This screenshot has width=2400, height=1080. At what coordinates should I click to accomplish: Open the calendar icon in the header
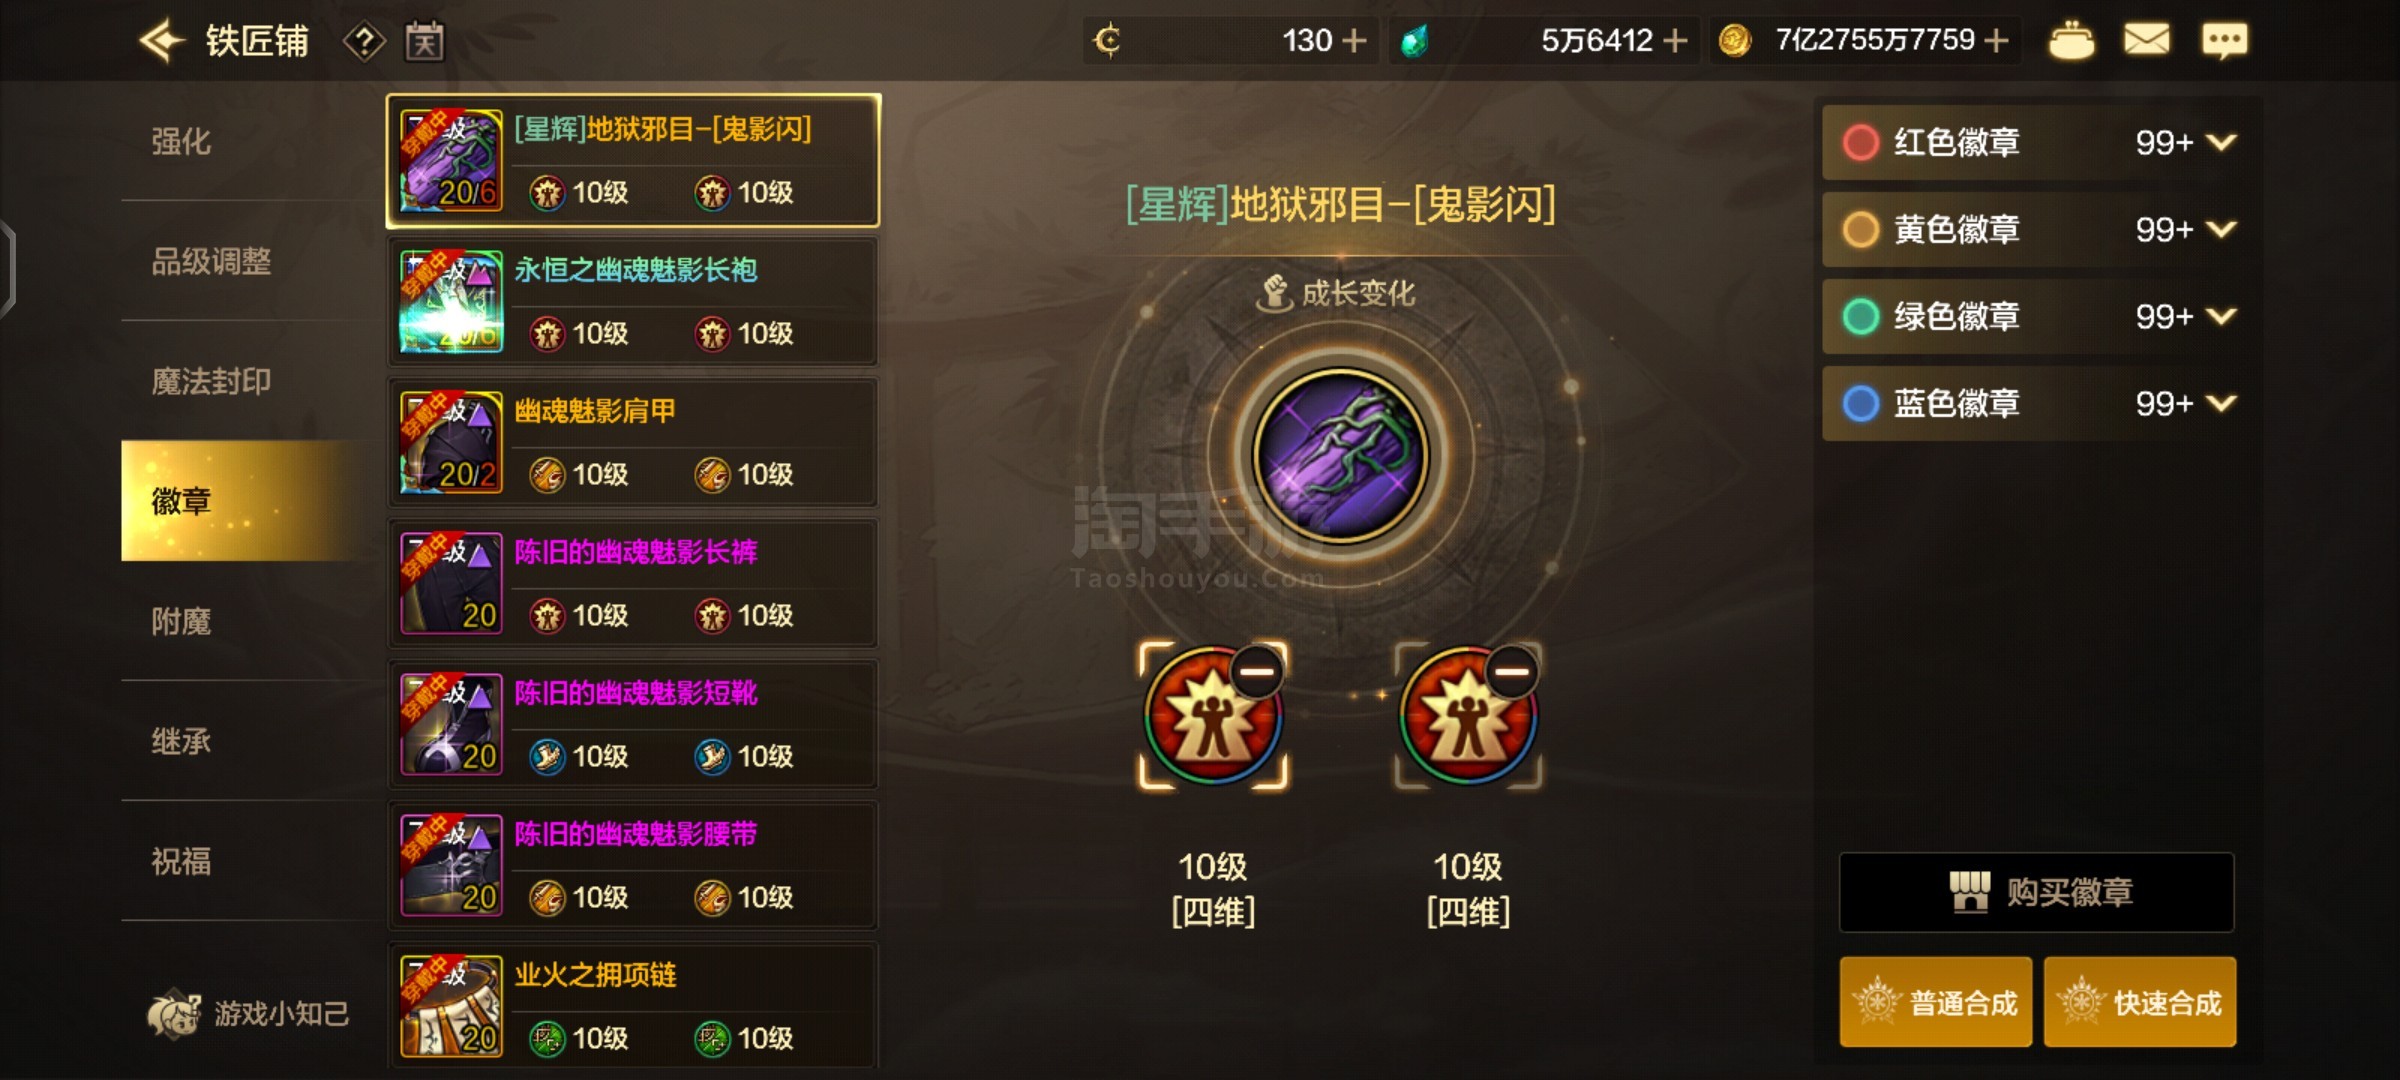pos(424,41)
